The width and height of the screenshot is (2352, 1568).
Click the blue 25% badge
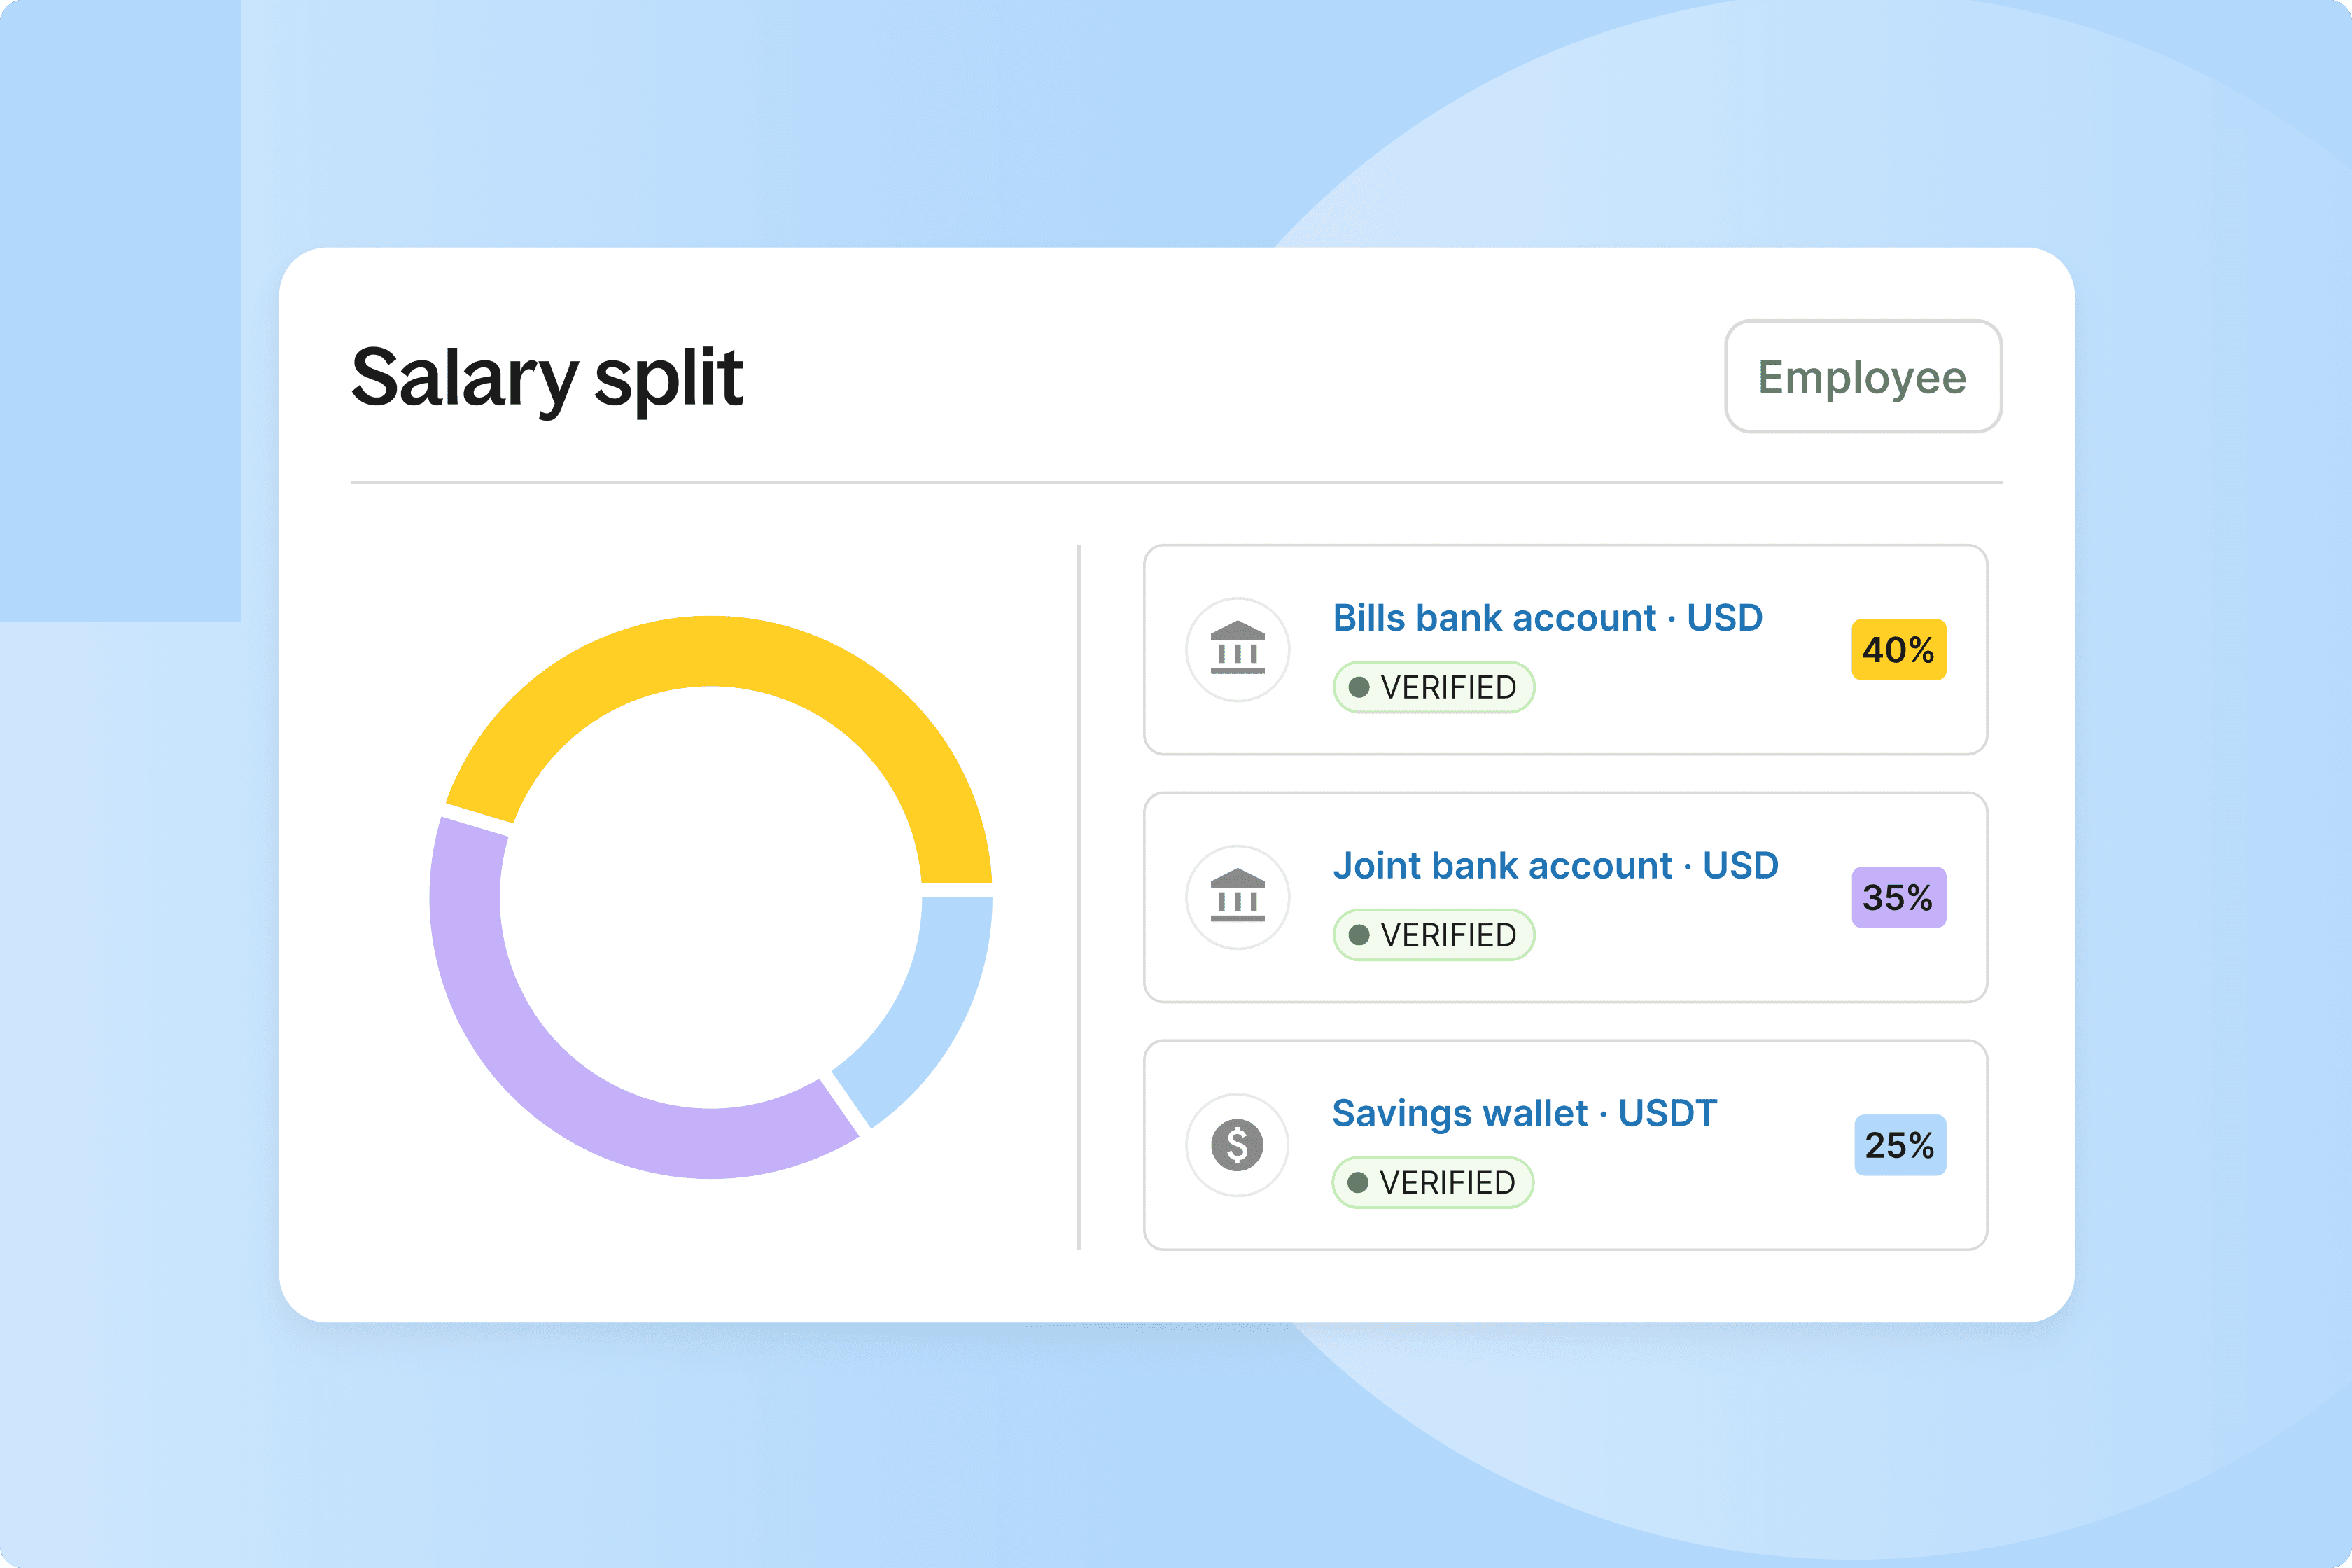click(1900, 1145)
